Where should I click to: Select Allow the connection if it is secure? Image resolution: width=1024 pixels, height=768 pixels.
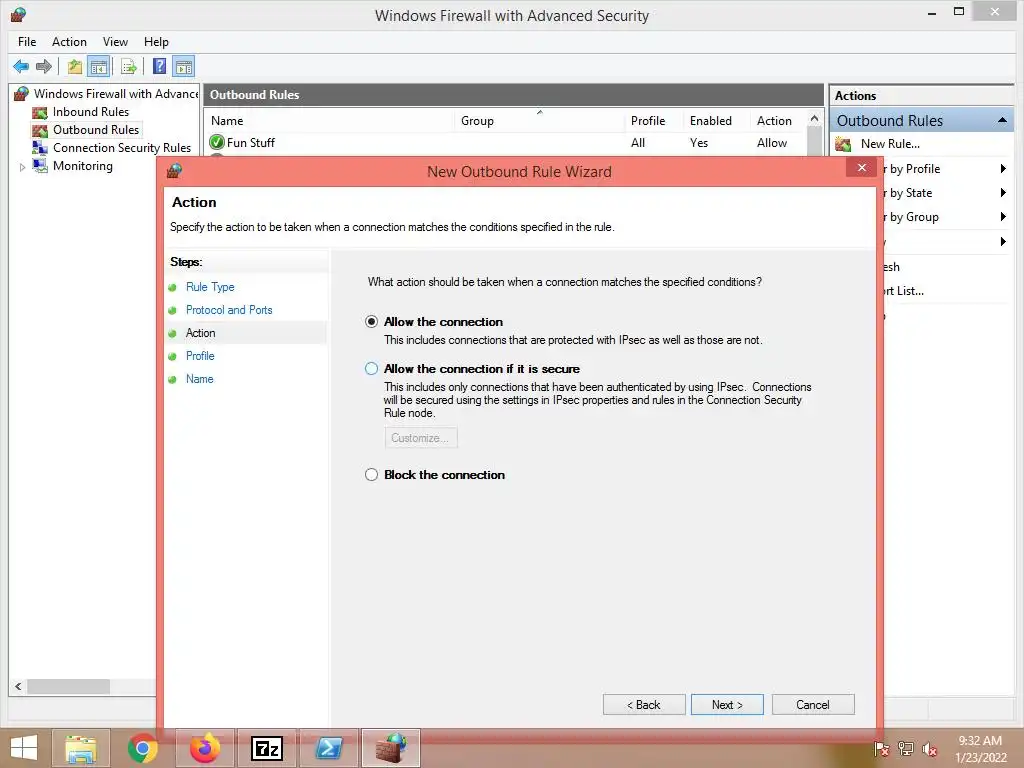371,368
